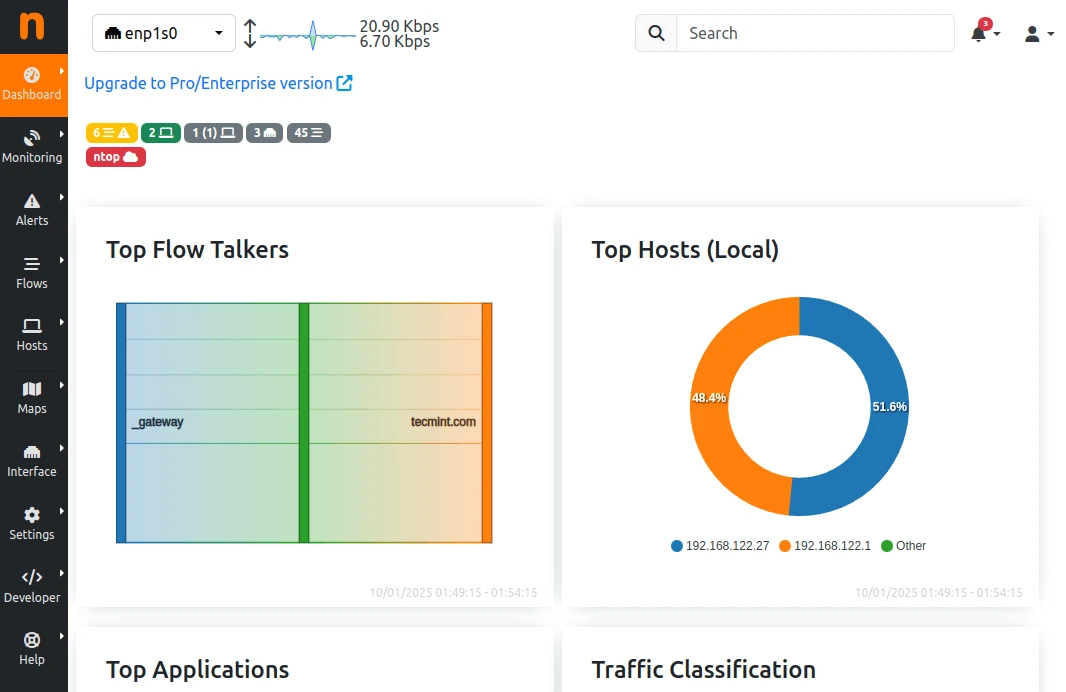1066x692 pixels.
Task: Click the Search input field
Action: click(815, 33)
